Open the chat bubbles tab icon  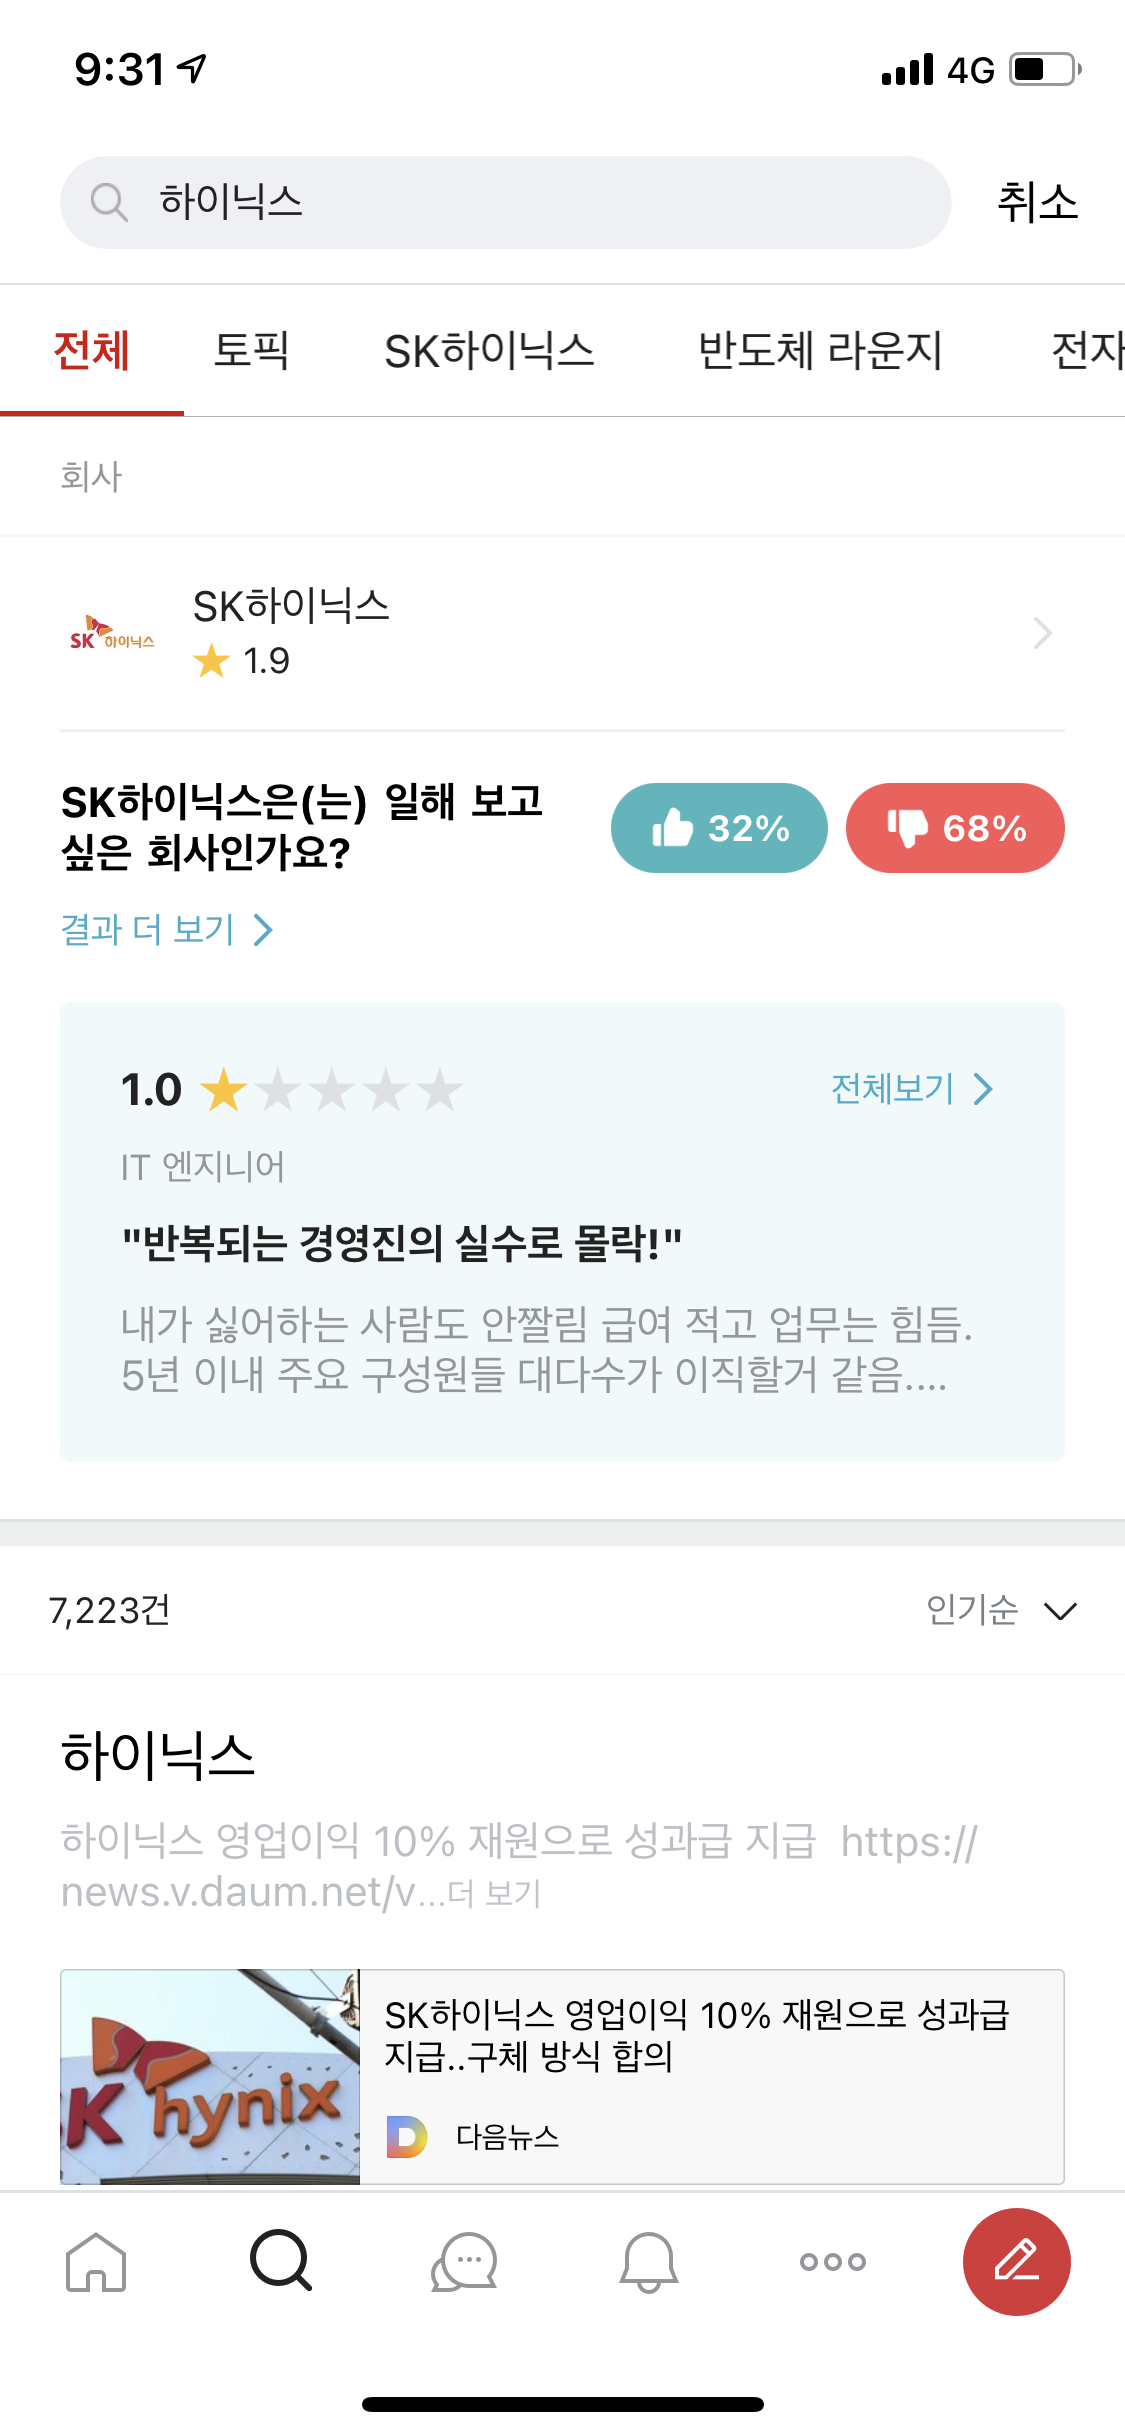tap(465, 2261)
